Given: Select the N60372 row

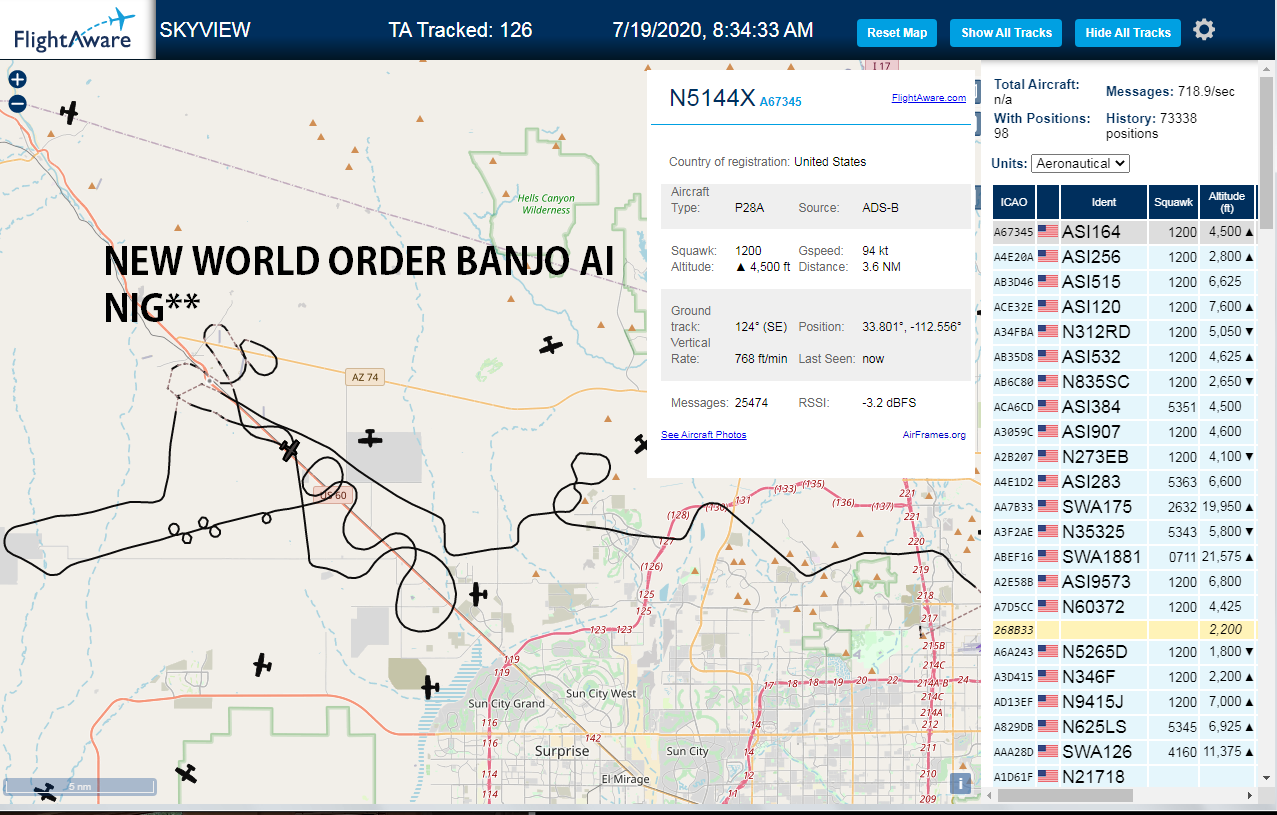Looking at the screenshot, I should point(1123,606).
